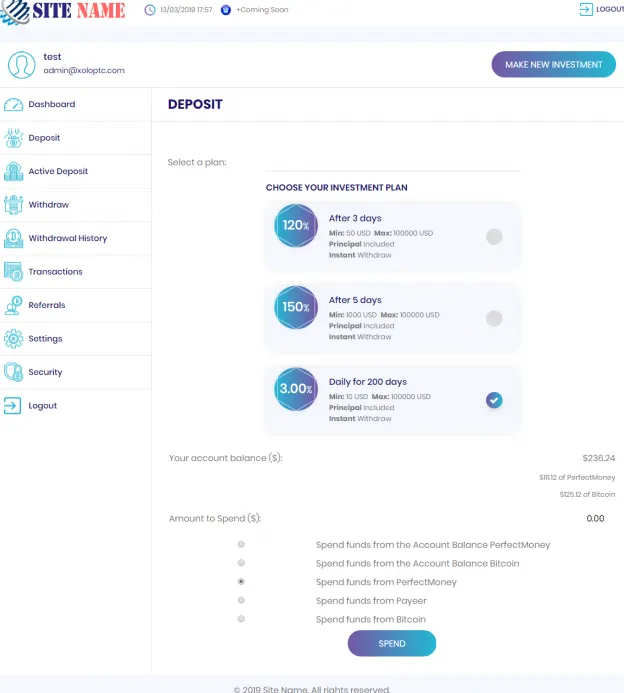Click the Amount to Spend field
This screenshot has width=624, height=693.
tap(595, 518)
